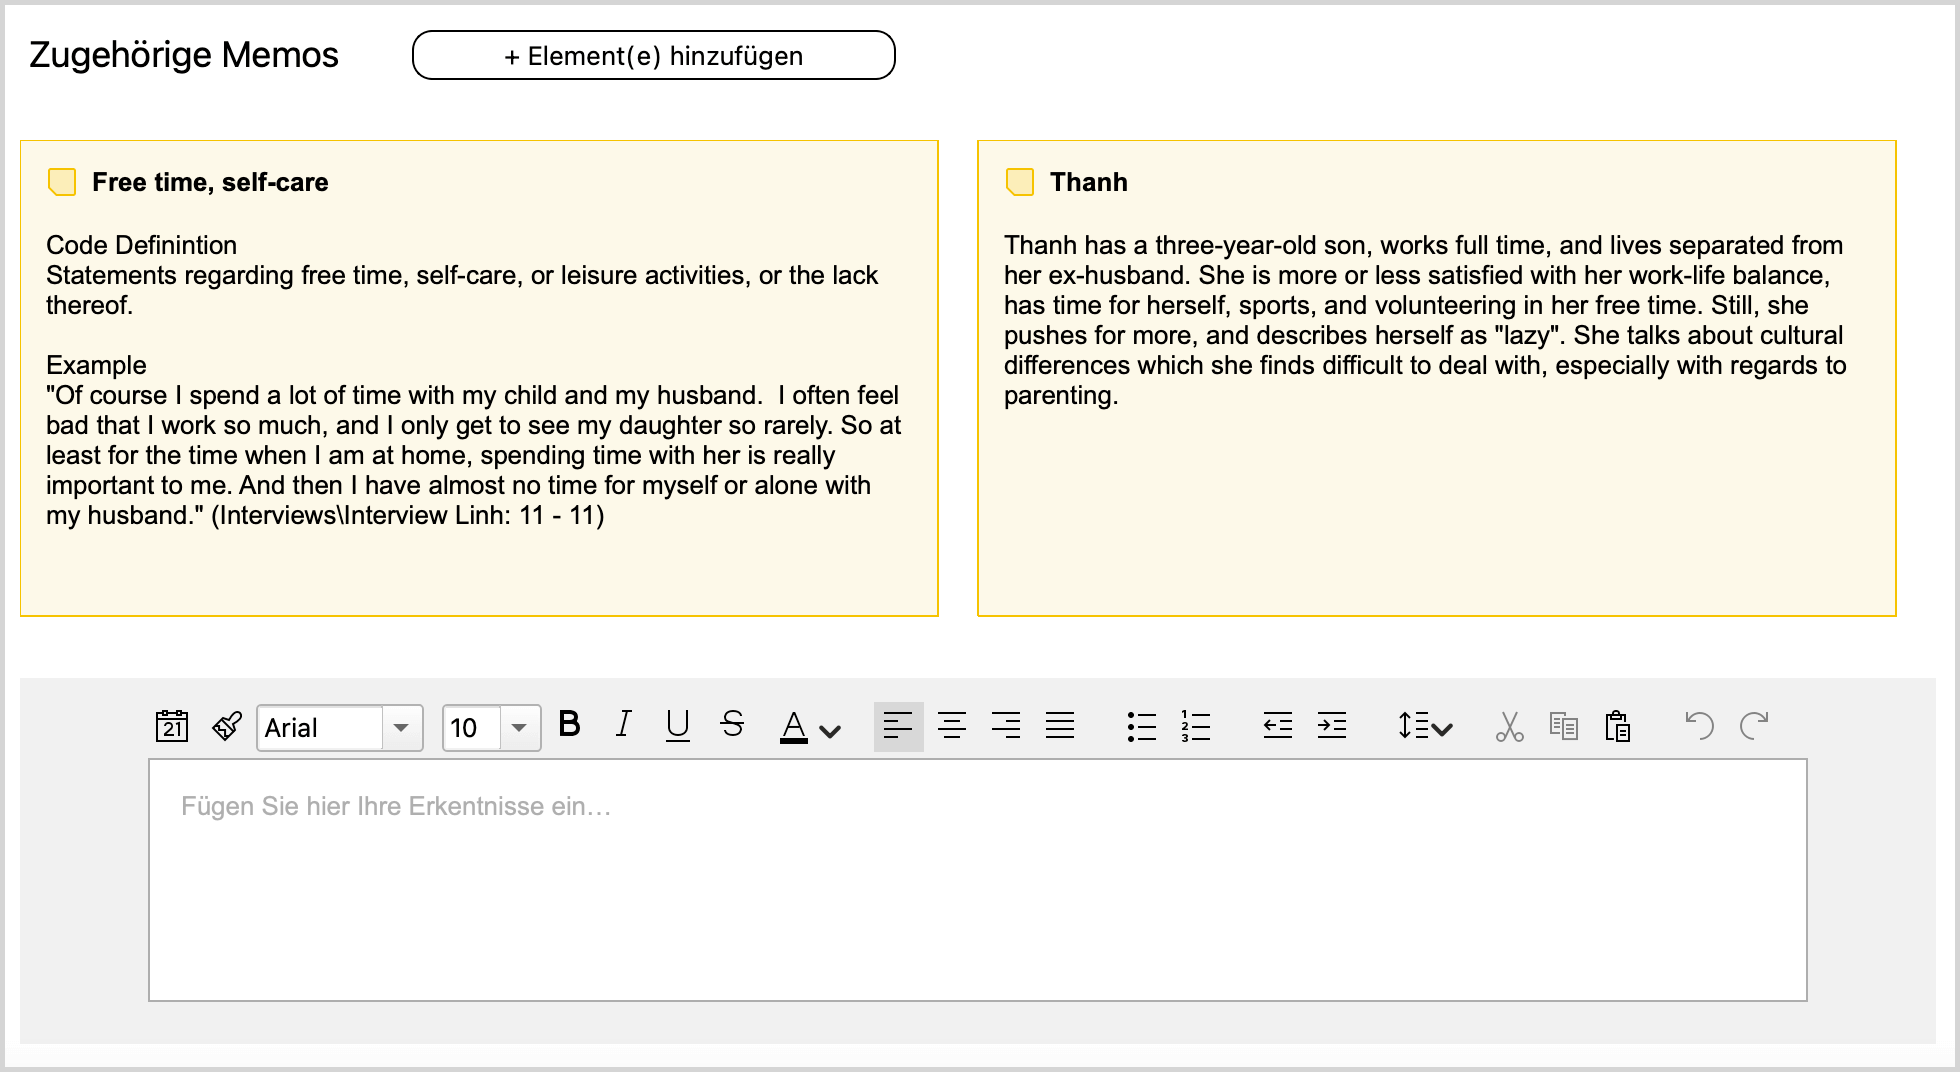Insert a numbered list

pos(1195,727)
